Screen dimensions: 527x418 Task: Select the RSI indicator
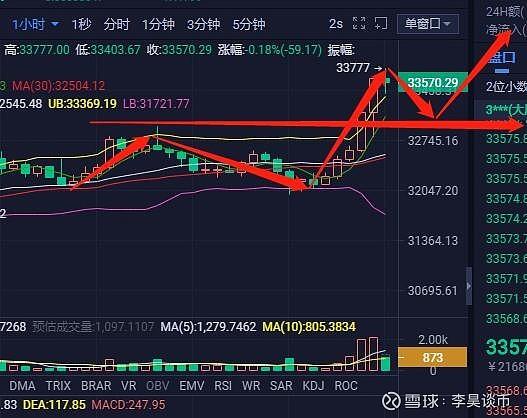(223, 386)
